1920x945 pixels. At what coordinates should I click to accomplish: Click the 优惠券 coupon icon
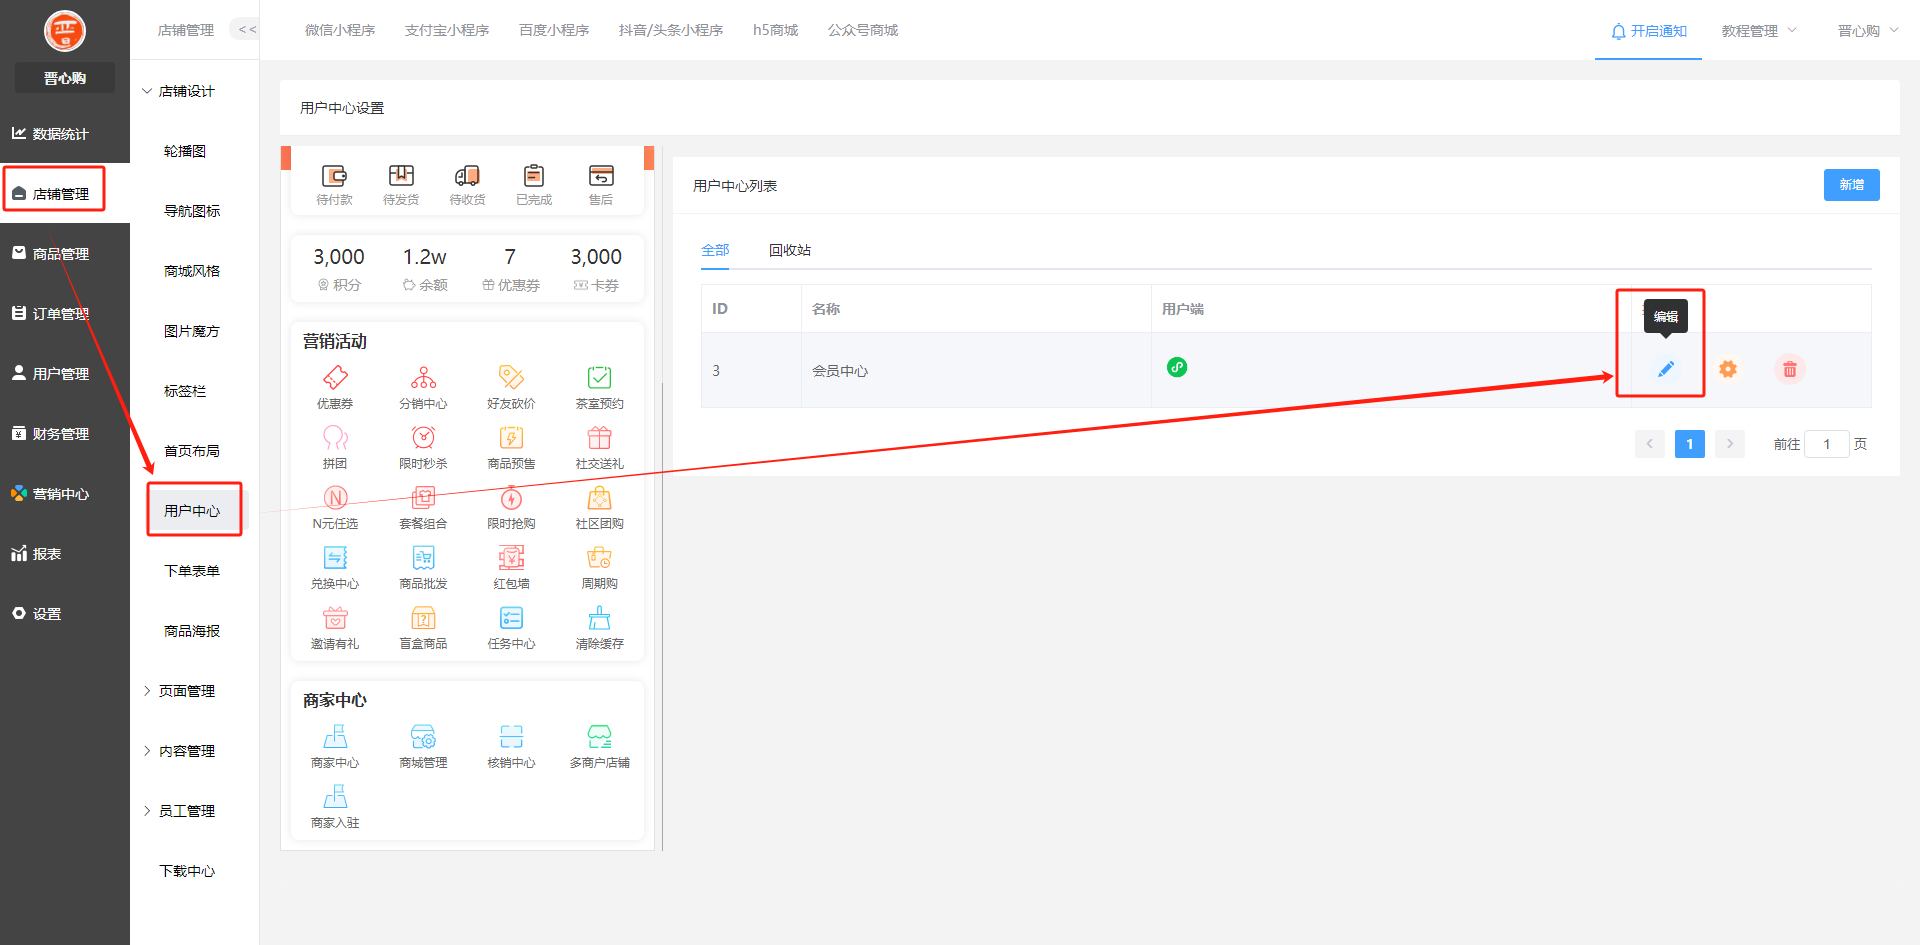tap(335, 378)
